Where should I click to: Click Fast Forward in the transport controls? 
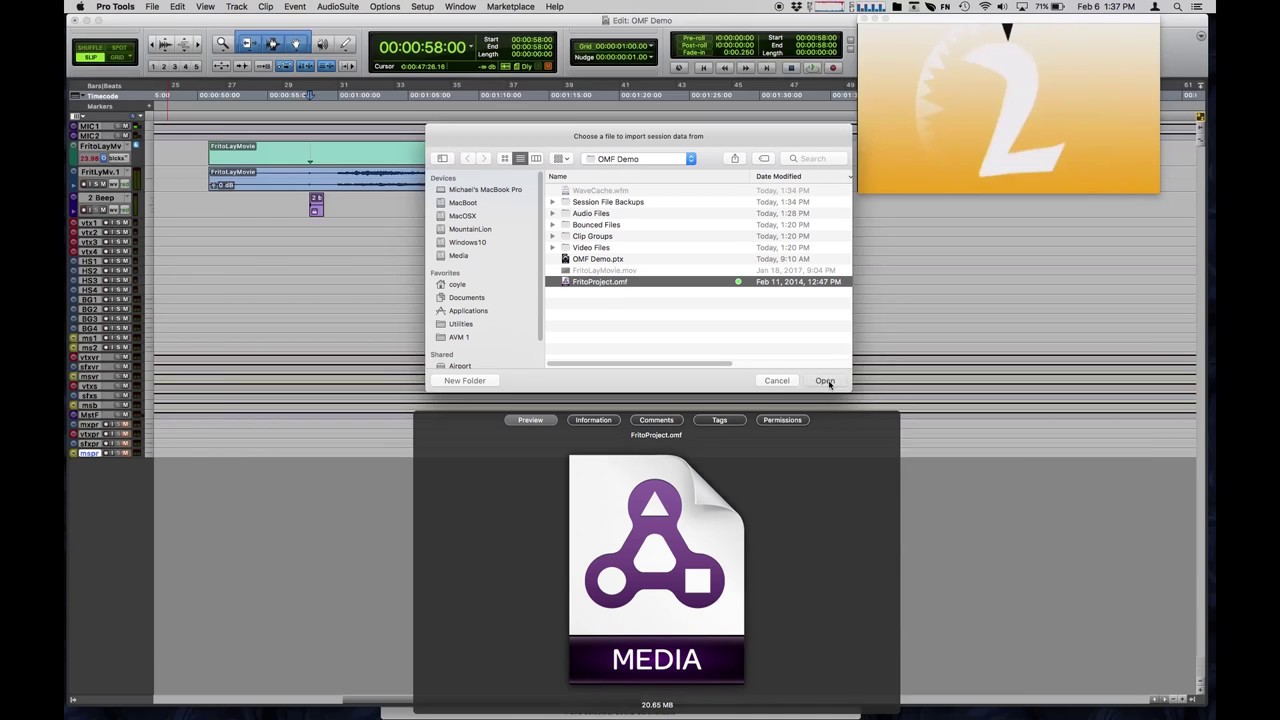745,68
